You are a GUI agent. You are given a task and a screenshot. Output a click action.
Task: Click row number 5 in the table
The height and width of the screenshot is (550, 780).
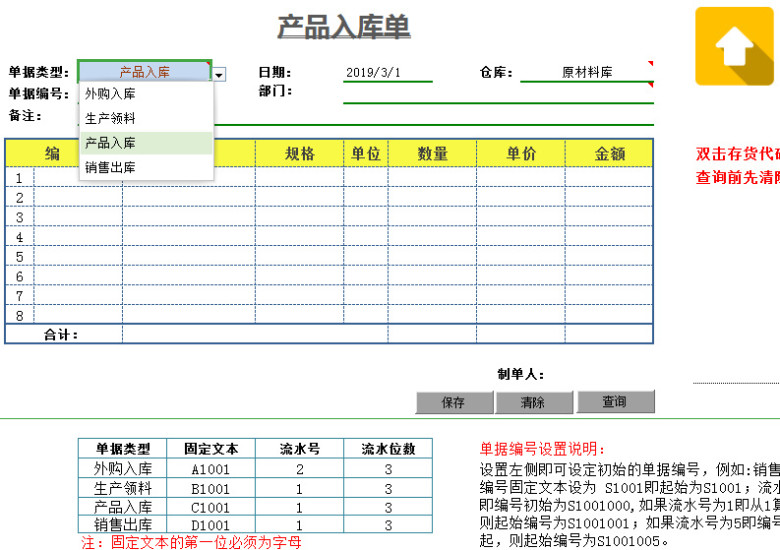[x=19, y=257]
